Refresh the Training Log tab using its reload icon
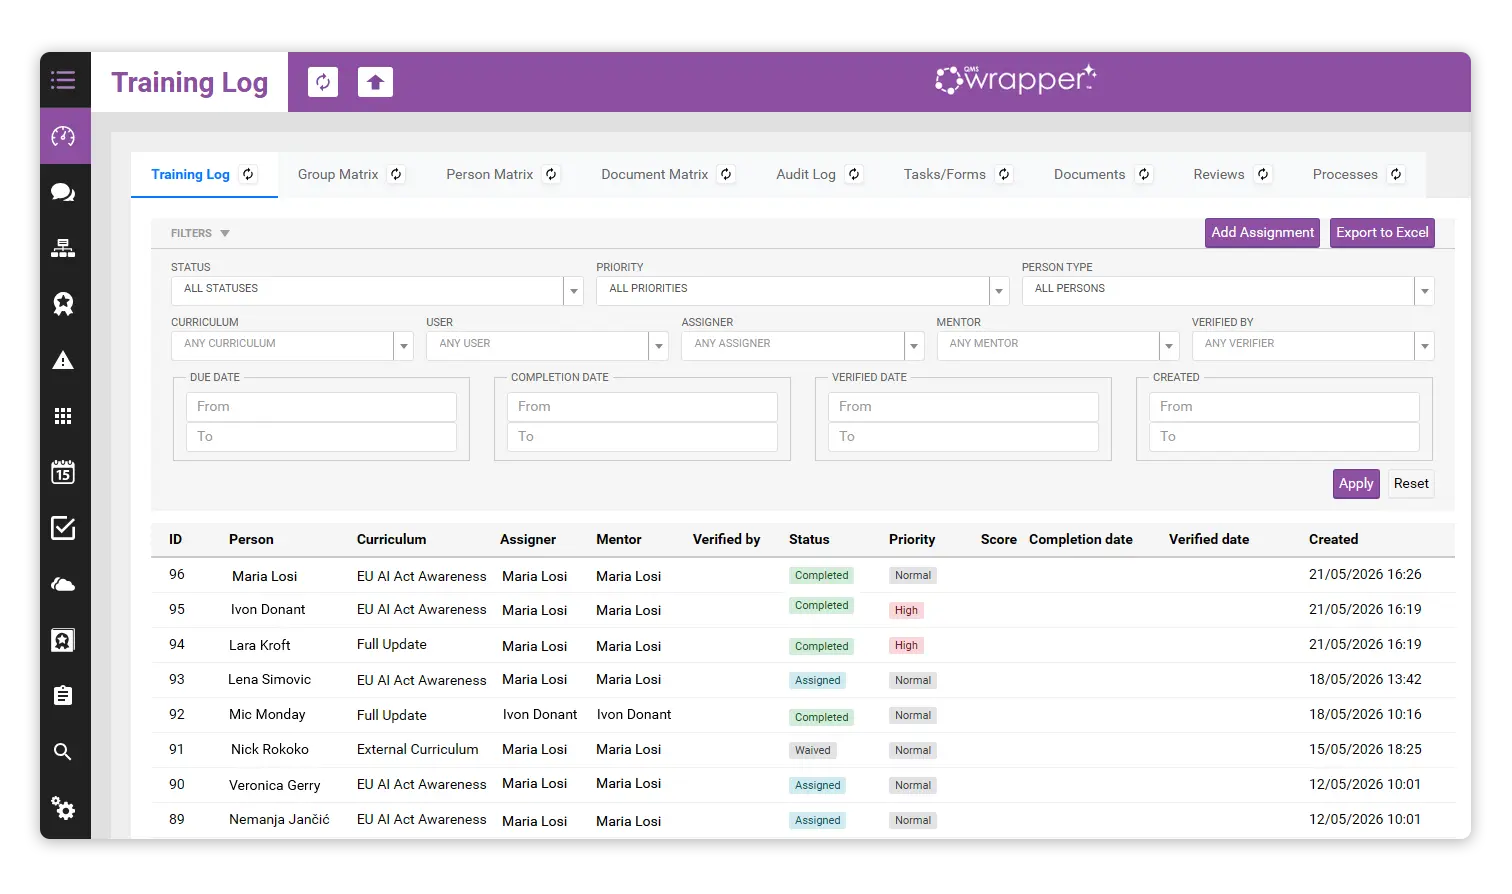The height and width of the screenshot is (894, 1512). click(248, 174)
